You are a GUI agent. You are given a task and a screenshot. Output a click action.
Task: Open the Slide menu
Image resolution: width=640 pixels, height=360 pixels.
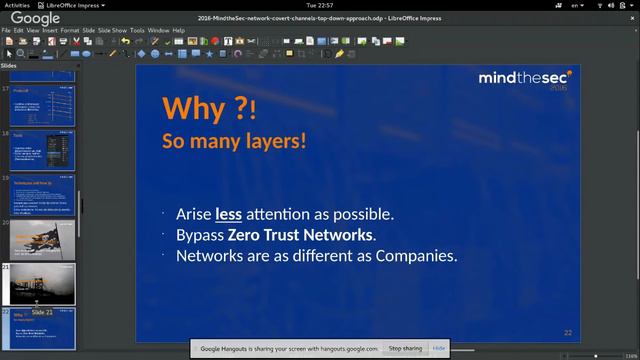pyautogui.click(x=89, y=30)
